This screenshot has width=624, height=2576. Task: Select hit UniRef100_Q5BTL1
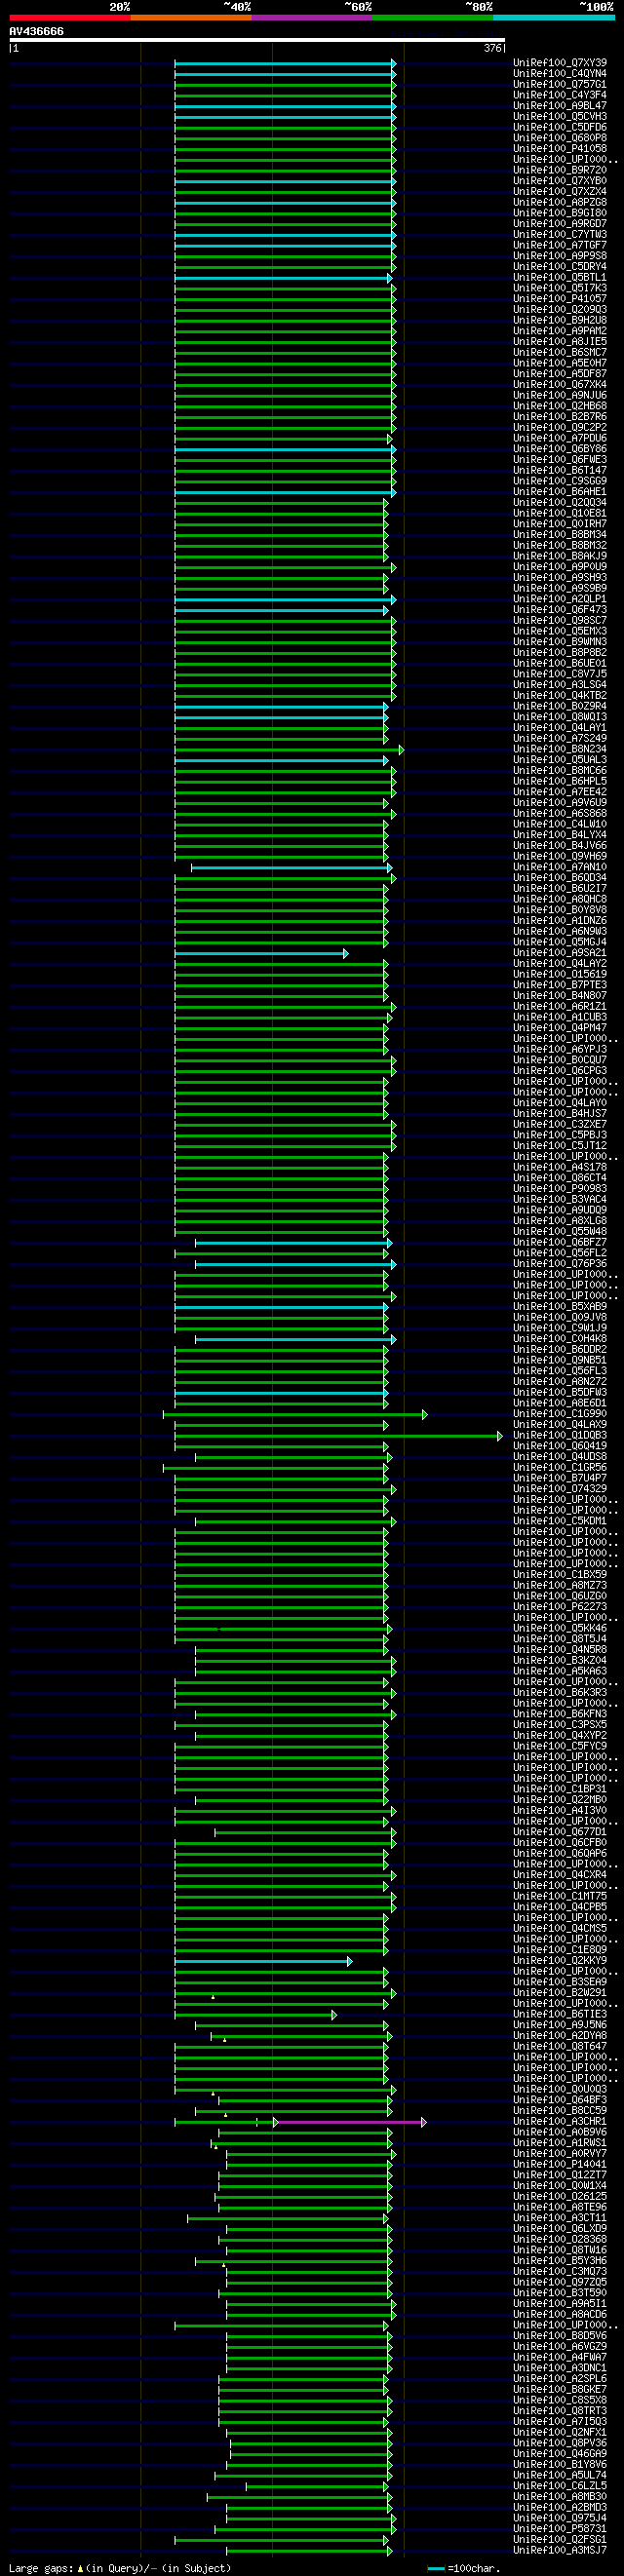click(x=560, y=278)
